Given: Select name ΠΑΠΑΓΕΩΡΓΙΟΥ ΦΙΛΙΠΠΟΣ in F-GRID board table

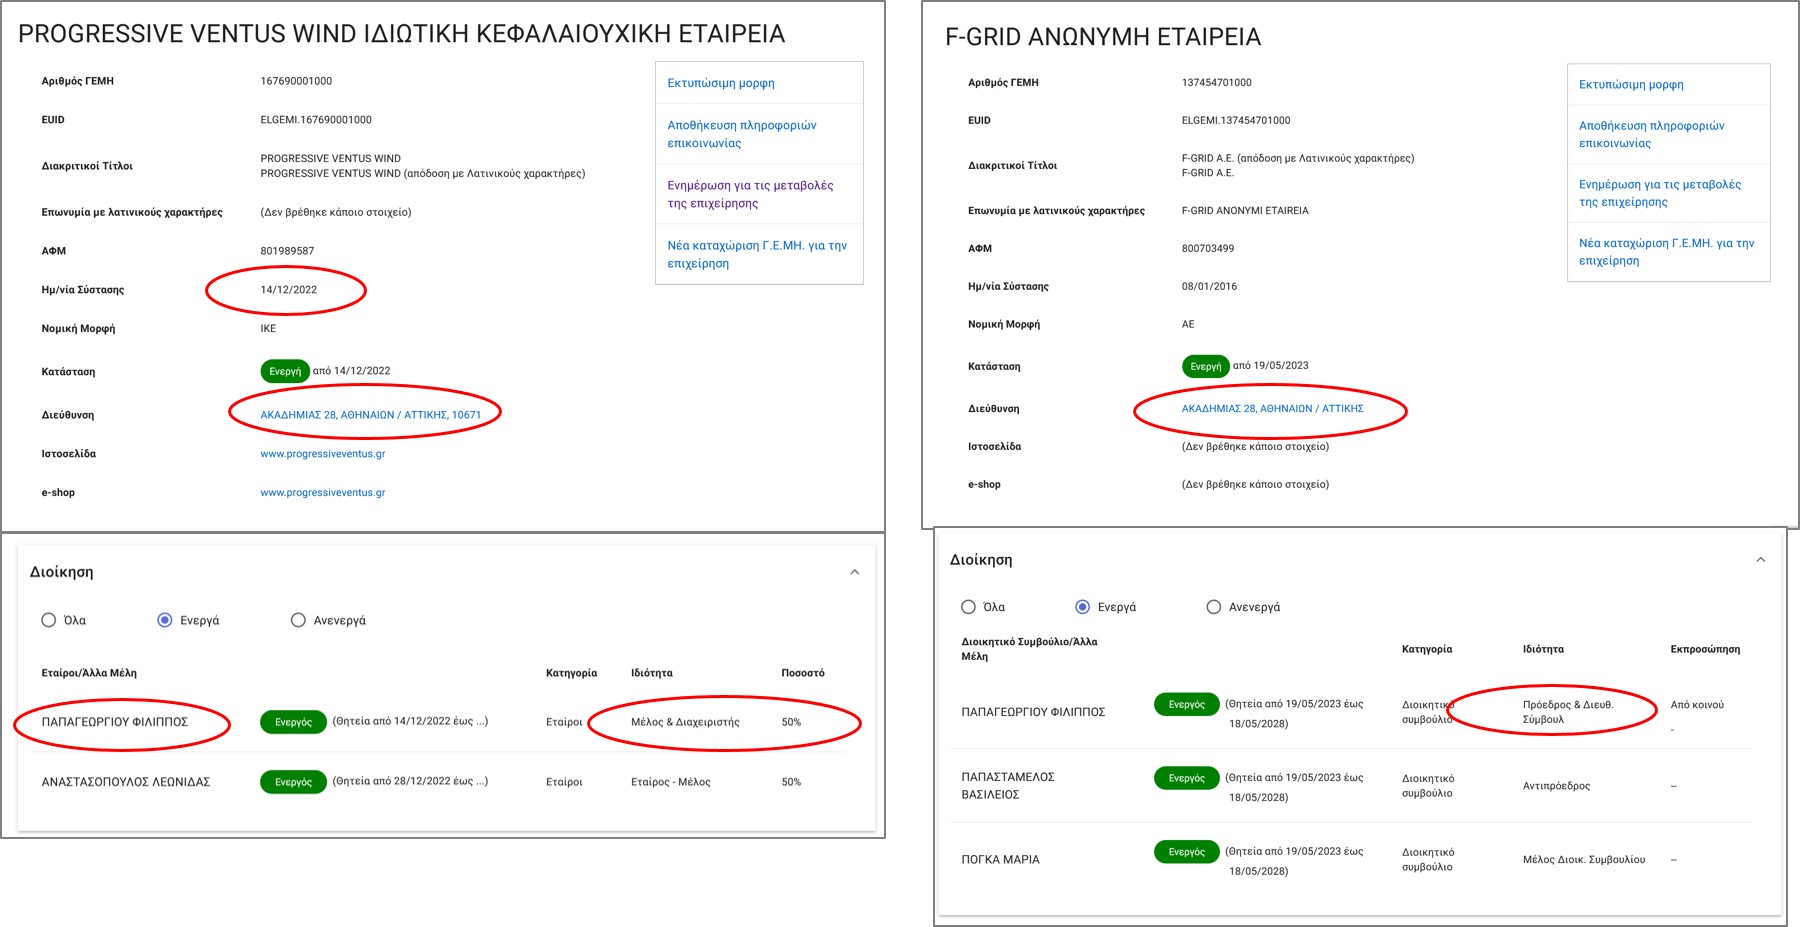Looking at the screenshot, I should pos(1033,712).
